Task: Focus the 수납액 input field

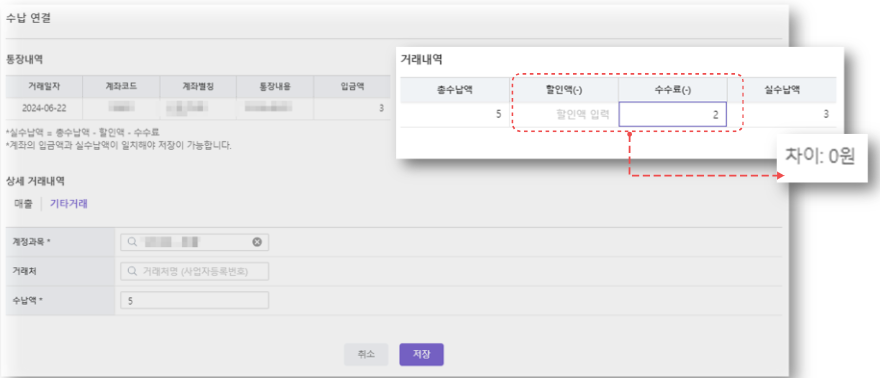Action: pos(195,301)
